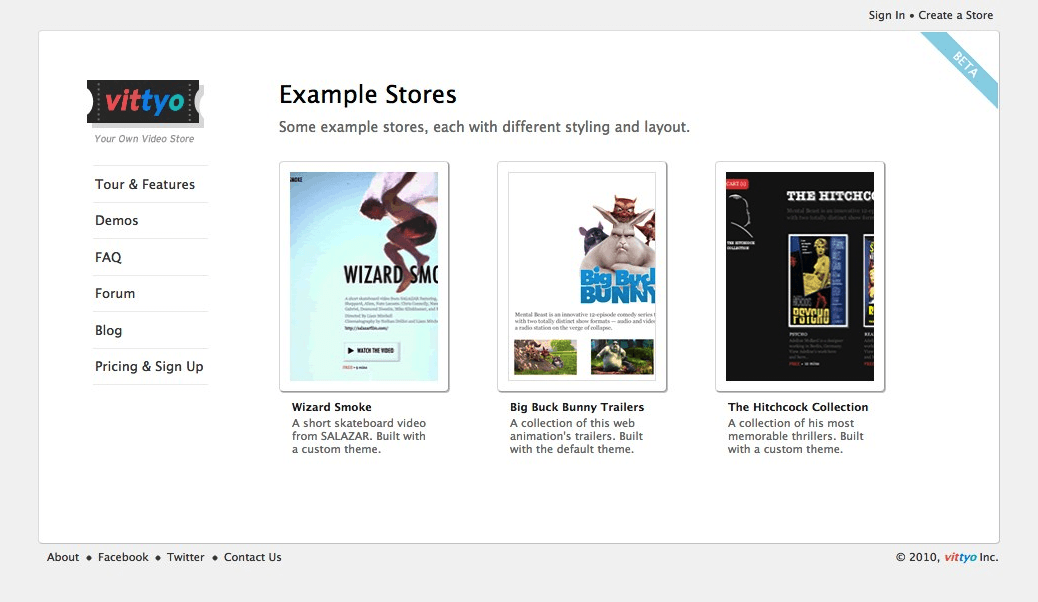Visit the Forum link
1038x602 pixels.
[115, 293]
